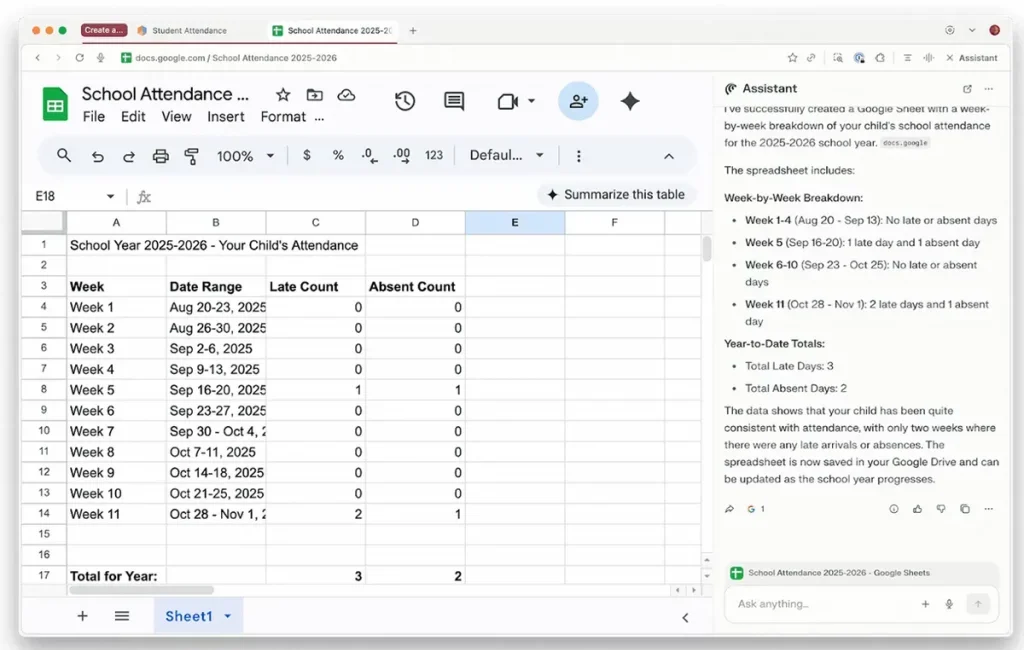Click the undo arrow in toolbar
Screen dimensions: 1024x650
pyautogui.click(x=97, y=156)
